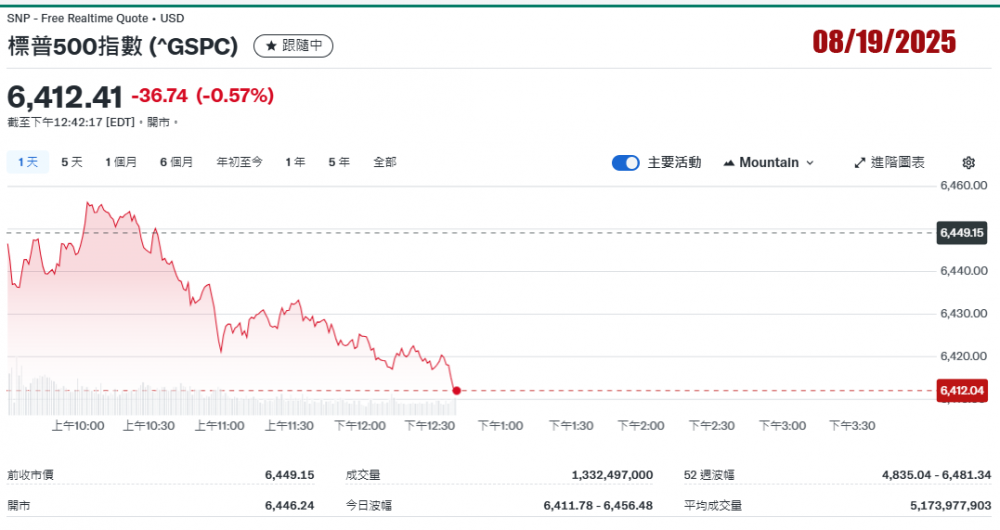Toggle the key events switch
Image resolution: width=1000 pixels, height=530 pixels.
[x=625, y=163]
